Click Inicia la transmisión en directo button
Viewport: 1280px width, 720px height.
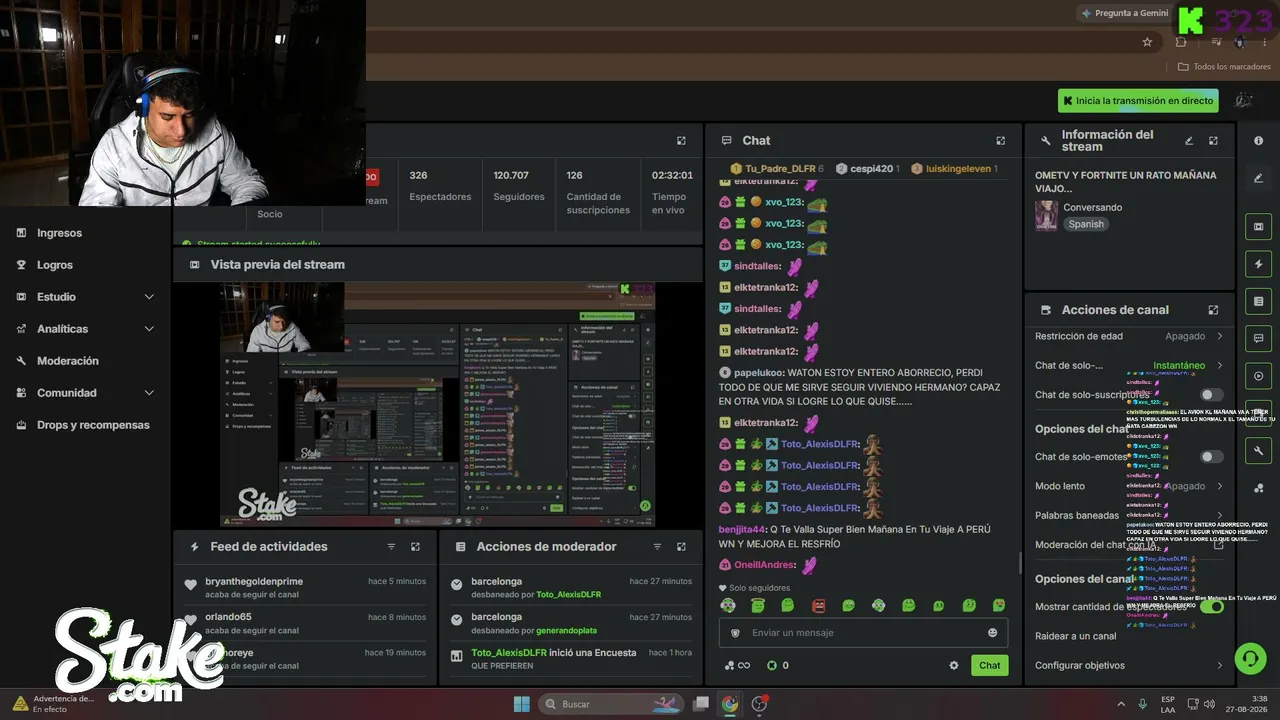[1138, 101]
